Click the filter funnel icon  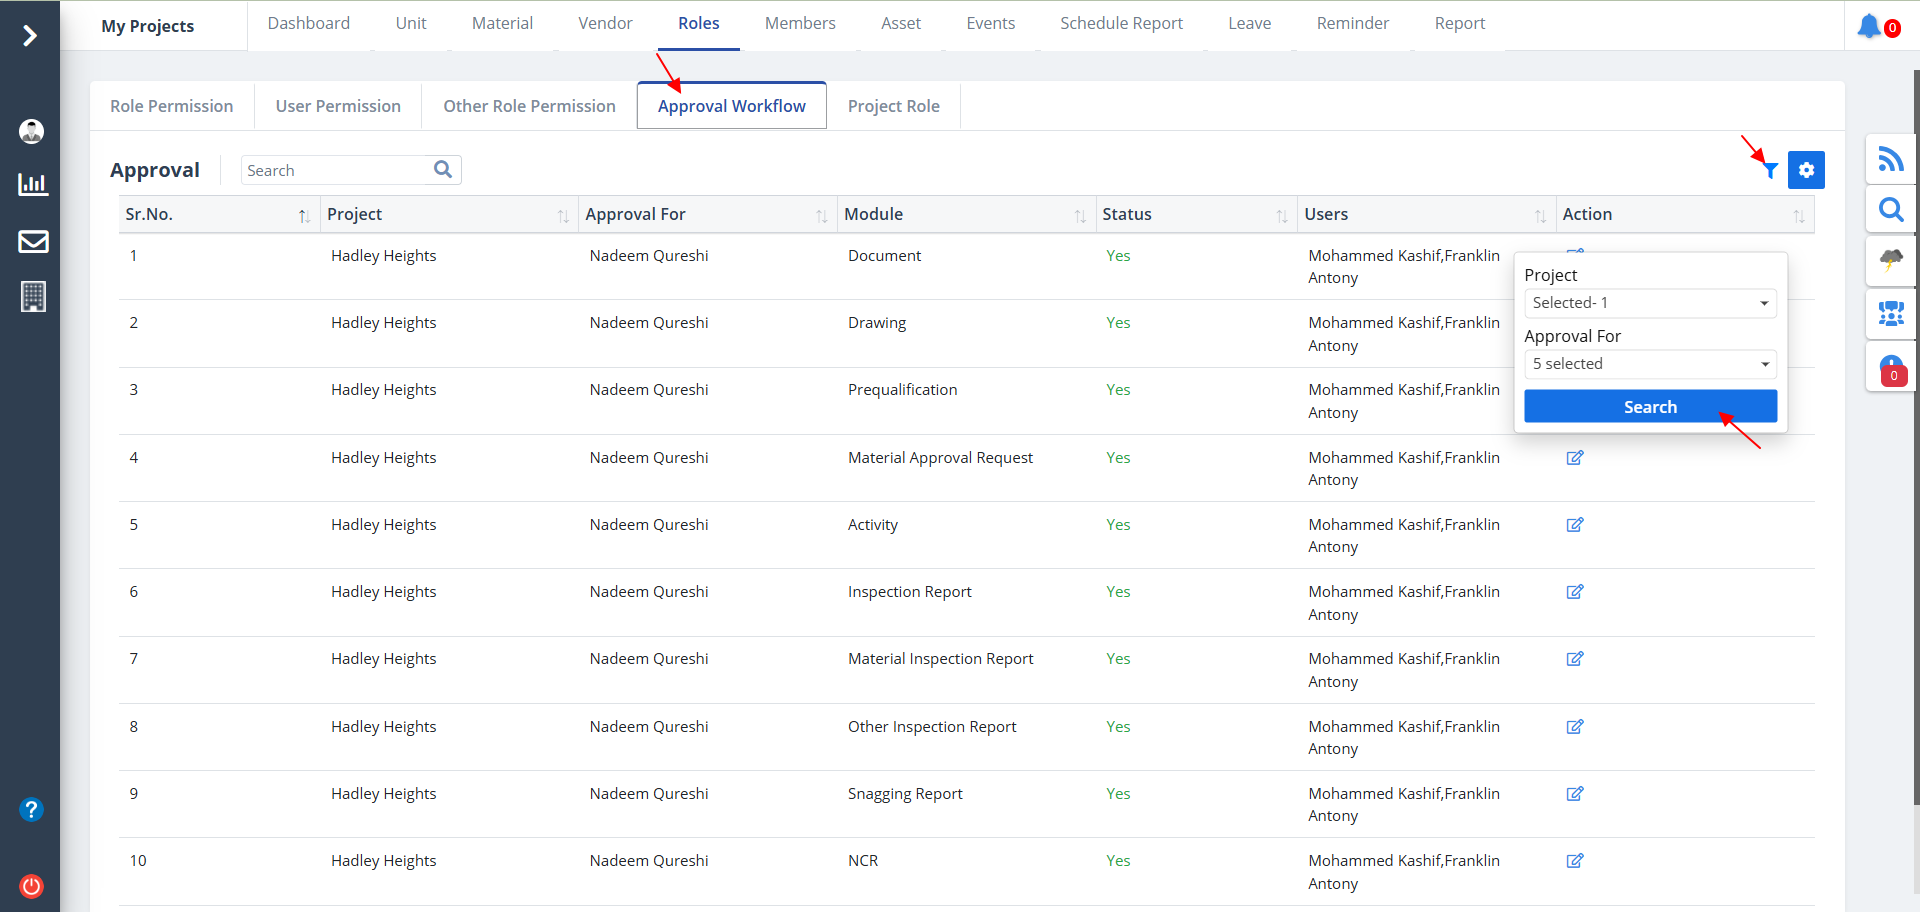tap(1770, 170)
